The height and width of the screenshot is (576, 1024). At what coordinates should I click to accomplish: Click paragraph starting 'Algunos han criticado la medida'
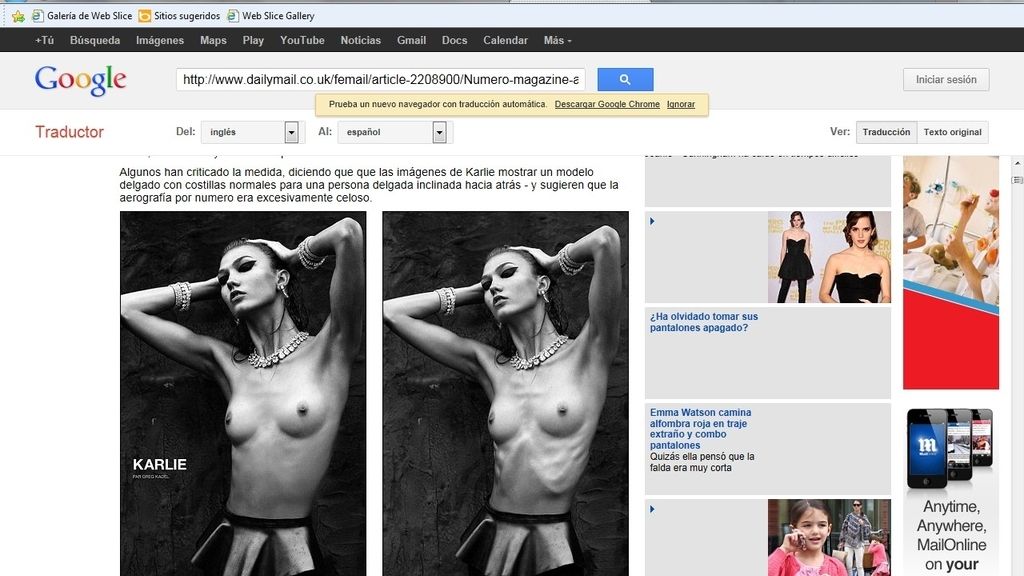369,185
